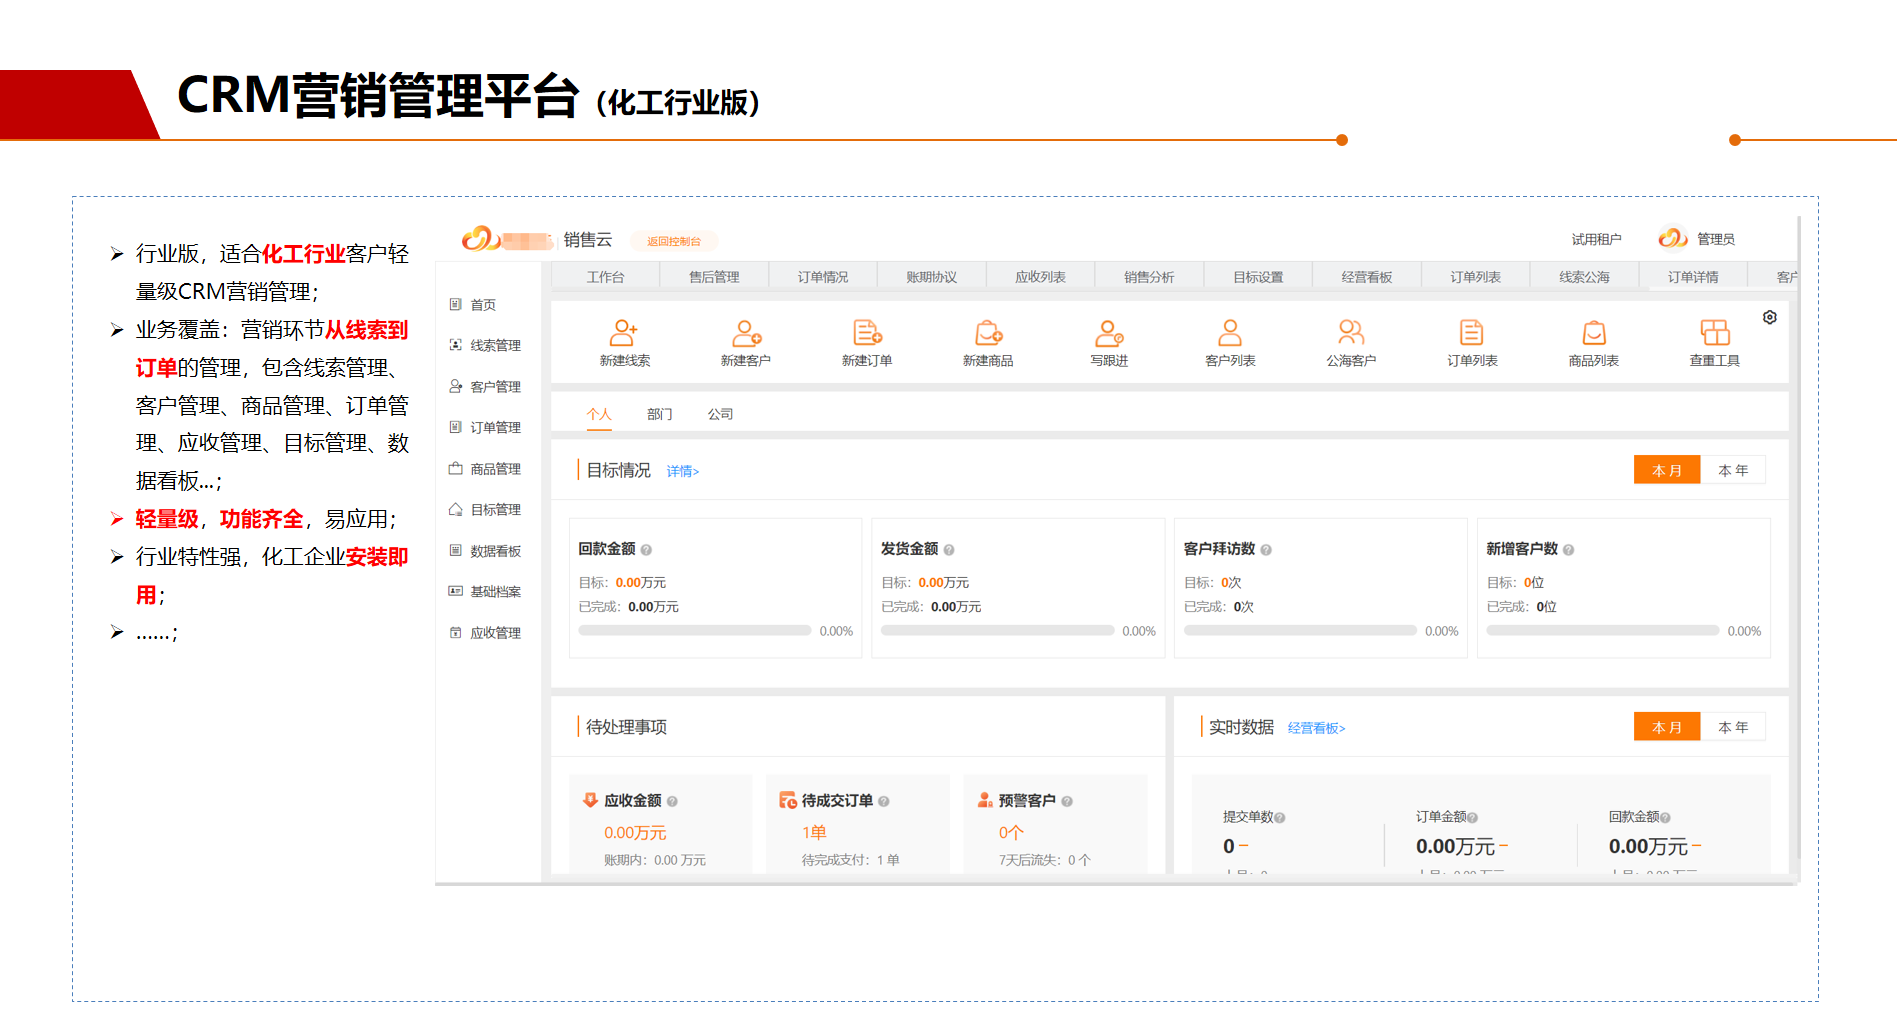Click the 1单 value under 待成交订单

tap(814, 833)
